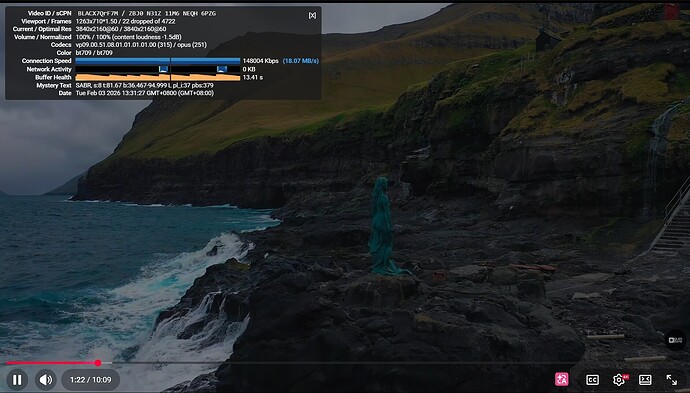Open the player settings gear menu

619,379
